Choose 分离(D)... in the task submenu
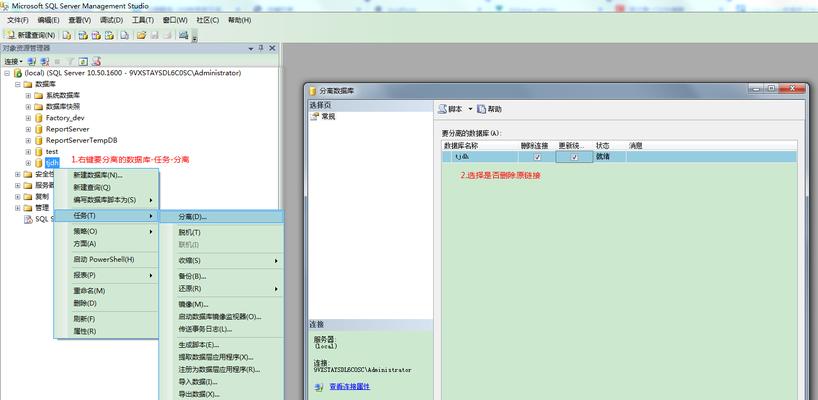Viewport: 818px width, 400px height. (x=221, y=216)
